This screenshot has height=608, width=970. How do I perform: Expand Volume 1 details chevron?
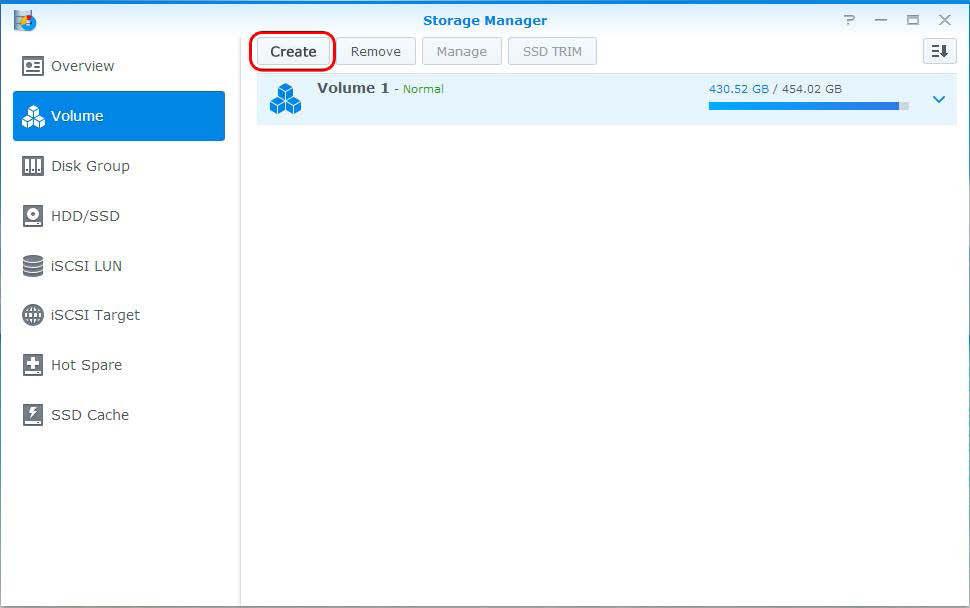(x=938, y=100)
